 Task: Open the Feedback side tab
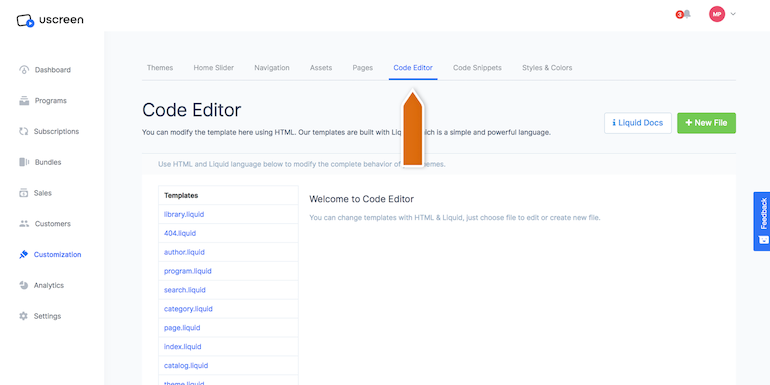tap(762, 221)
